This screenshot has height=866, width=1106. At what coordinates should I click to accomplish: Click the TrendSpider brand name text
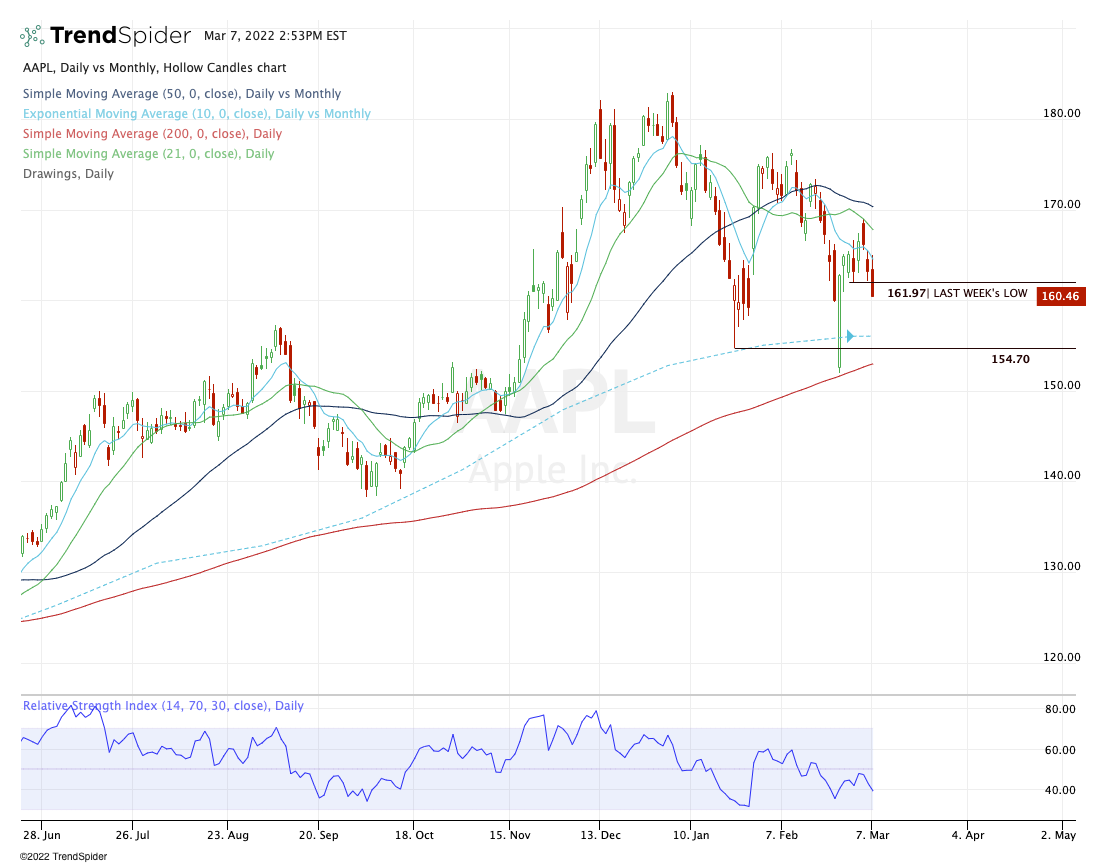pos(121,35)
